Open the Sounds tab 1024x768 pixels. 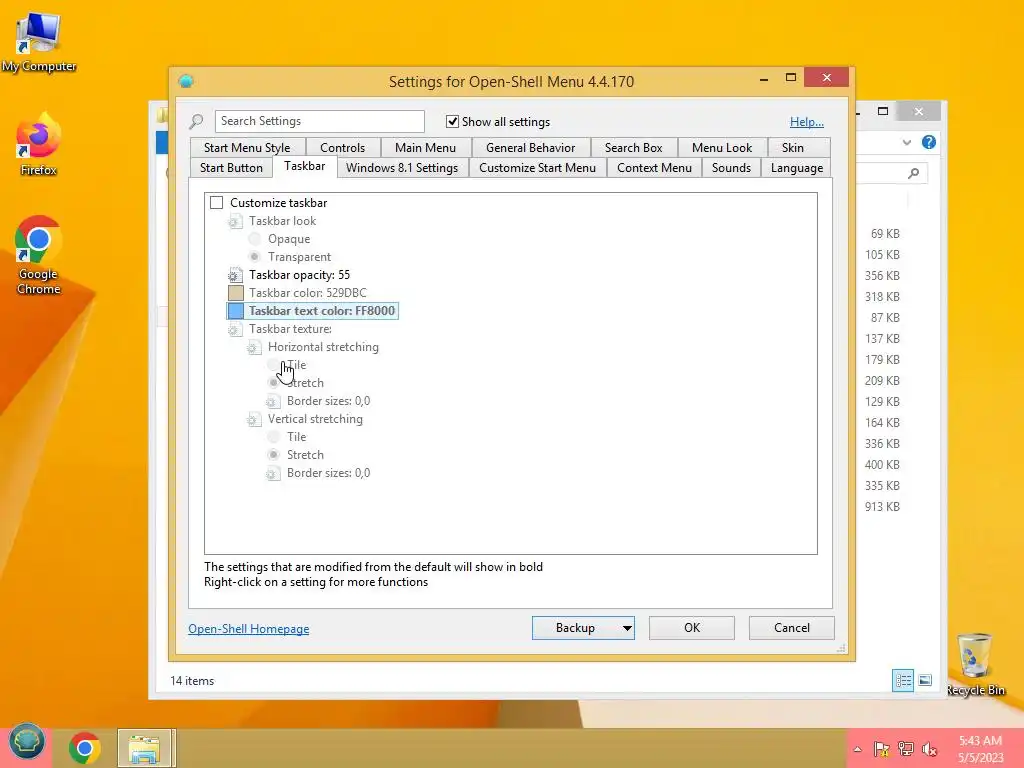[x=731, y=168]
